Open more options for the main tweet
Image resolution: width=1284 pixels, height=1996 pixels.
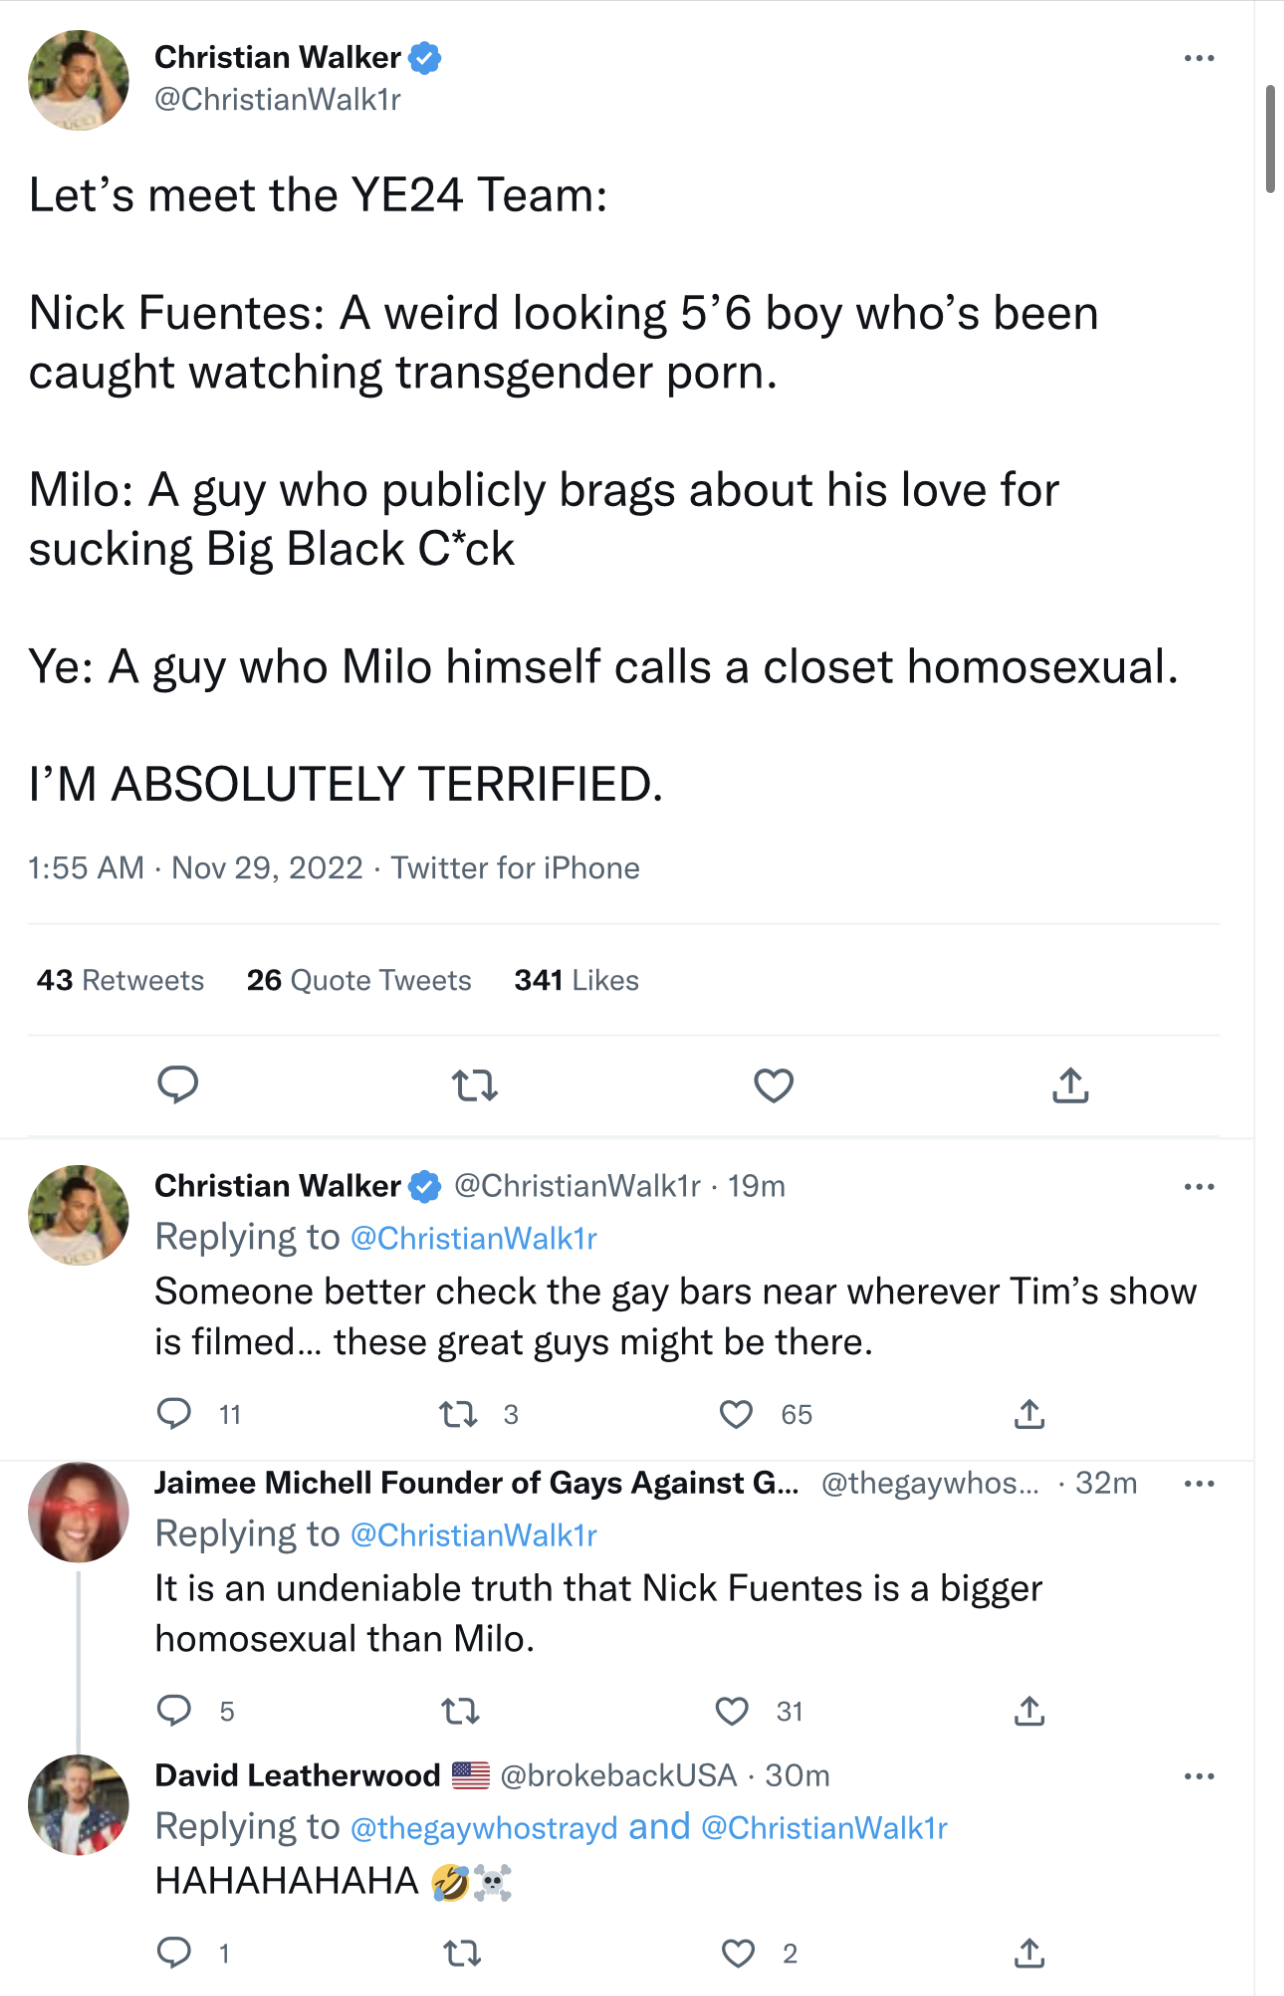pos(1199,58)
